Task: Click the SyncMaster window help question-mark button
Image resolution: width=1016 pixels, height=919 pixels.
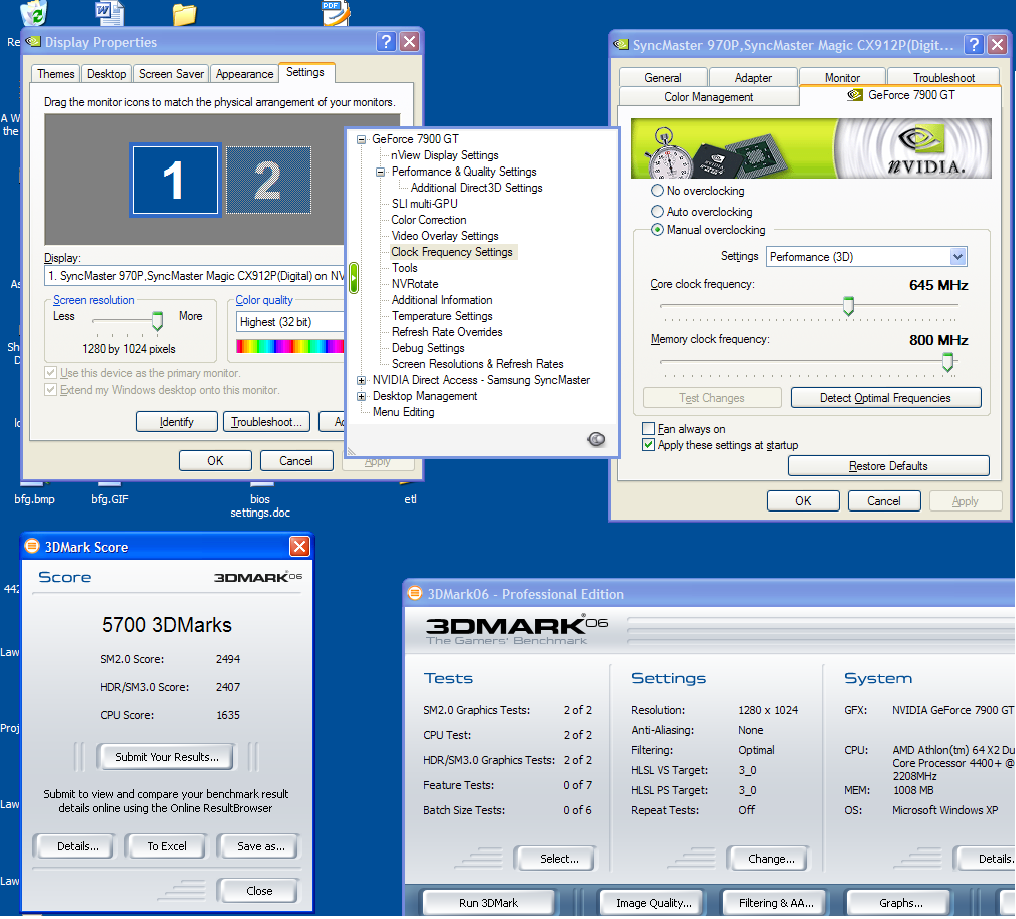Action: (974, 45)
